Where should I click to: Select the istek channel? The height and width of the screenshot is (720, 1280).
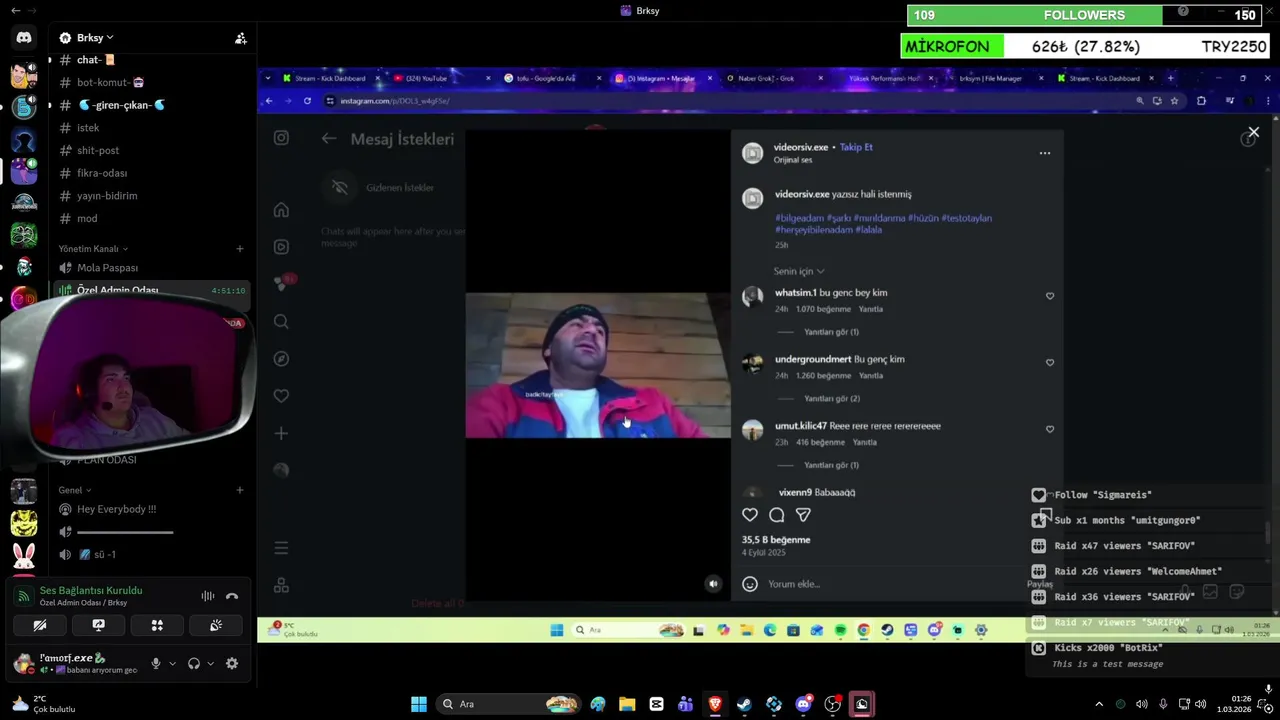pos(88,128)
